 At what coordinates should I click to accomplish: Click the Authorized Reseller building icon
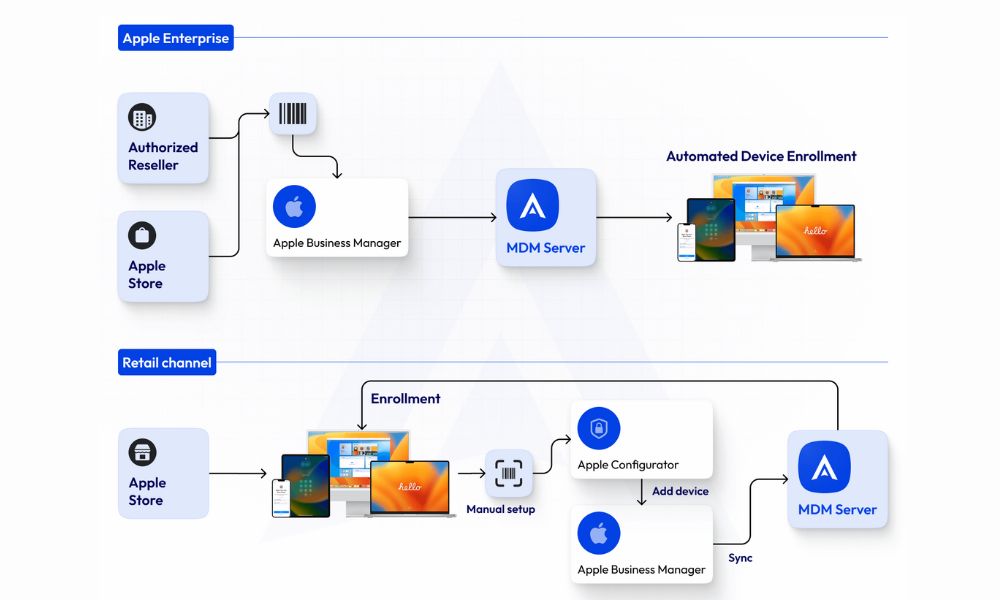coord(142,117)
